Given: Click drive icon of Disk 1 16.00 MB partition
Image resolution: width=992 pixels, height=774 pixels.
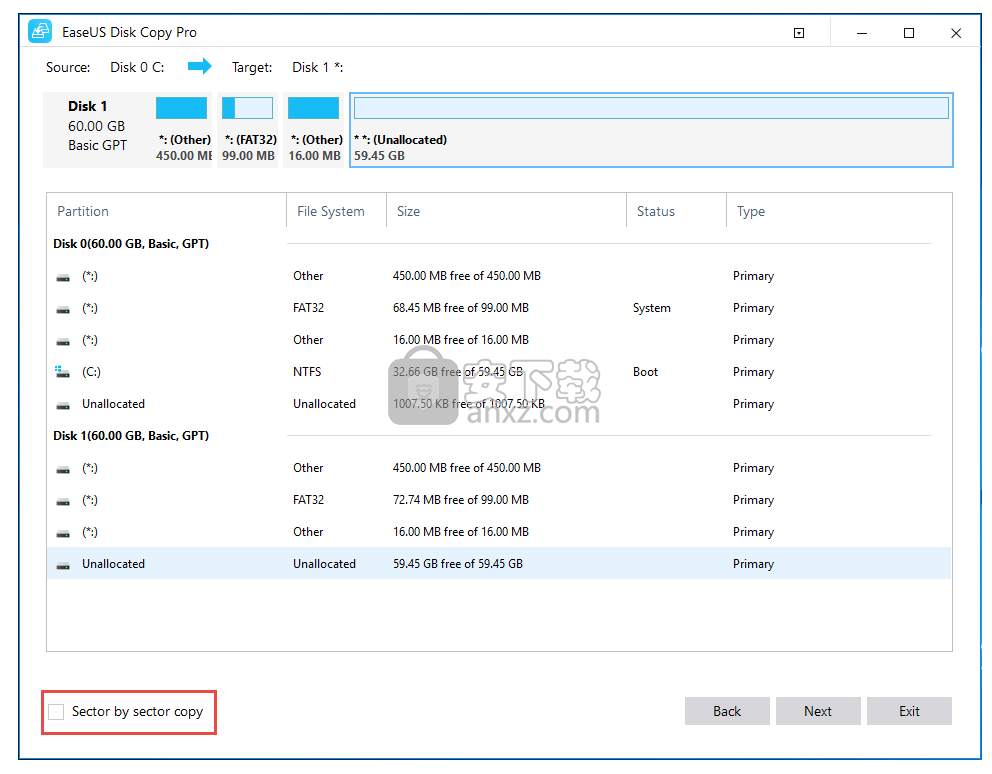Looking at the screenshot, I should click(63, 534).
